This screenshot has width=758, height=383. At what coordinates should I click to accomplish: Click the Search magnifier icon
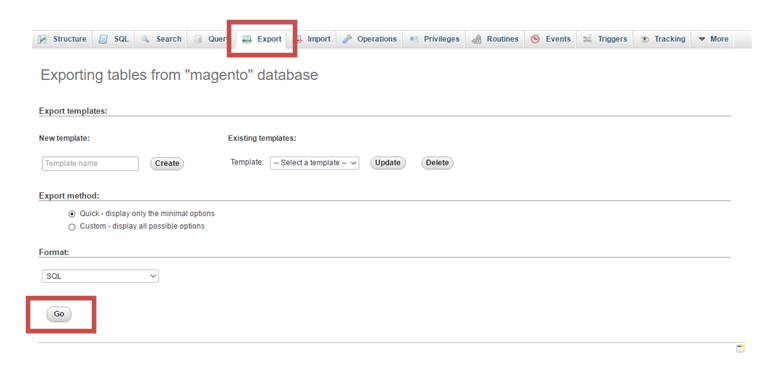[145, 39]
